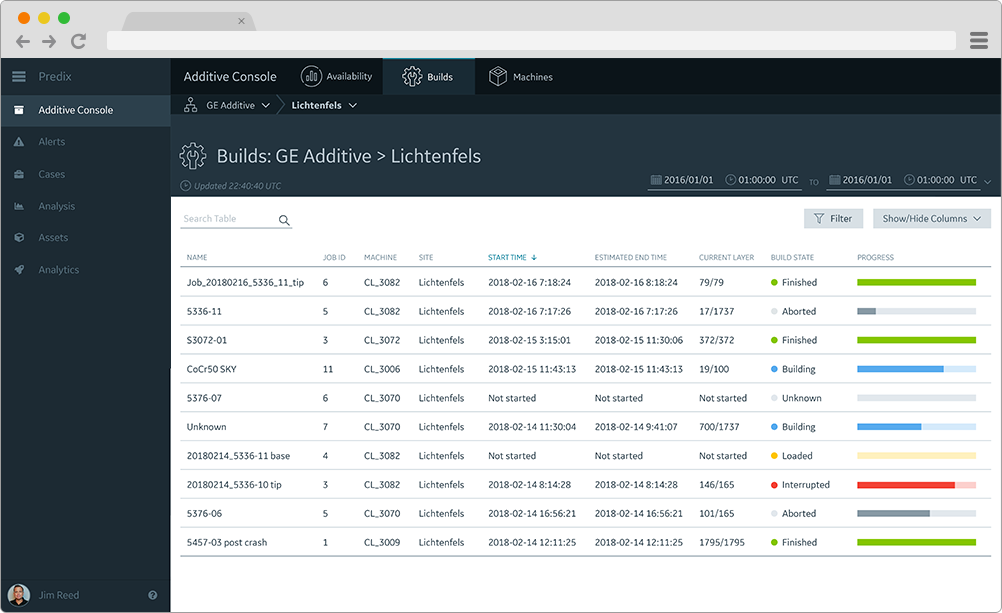This screenshot has height=613, width=1002.
Task: Open Assets in the sidebar
Action: coord(53,237)
